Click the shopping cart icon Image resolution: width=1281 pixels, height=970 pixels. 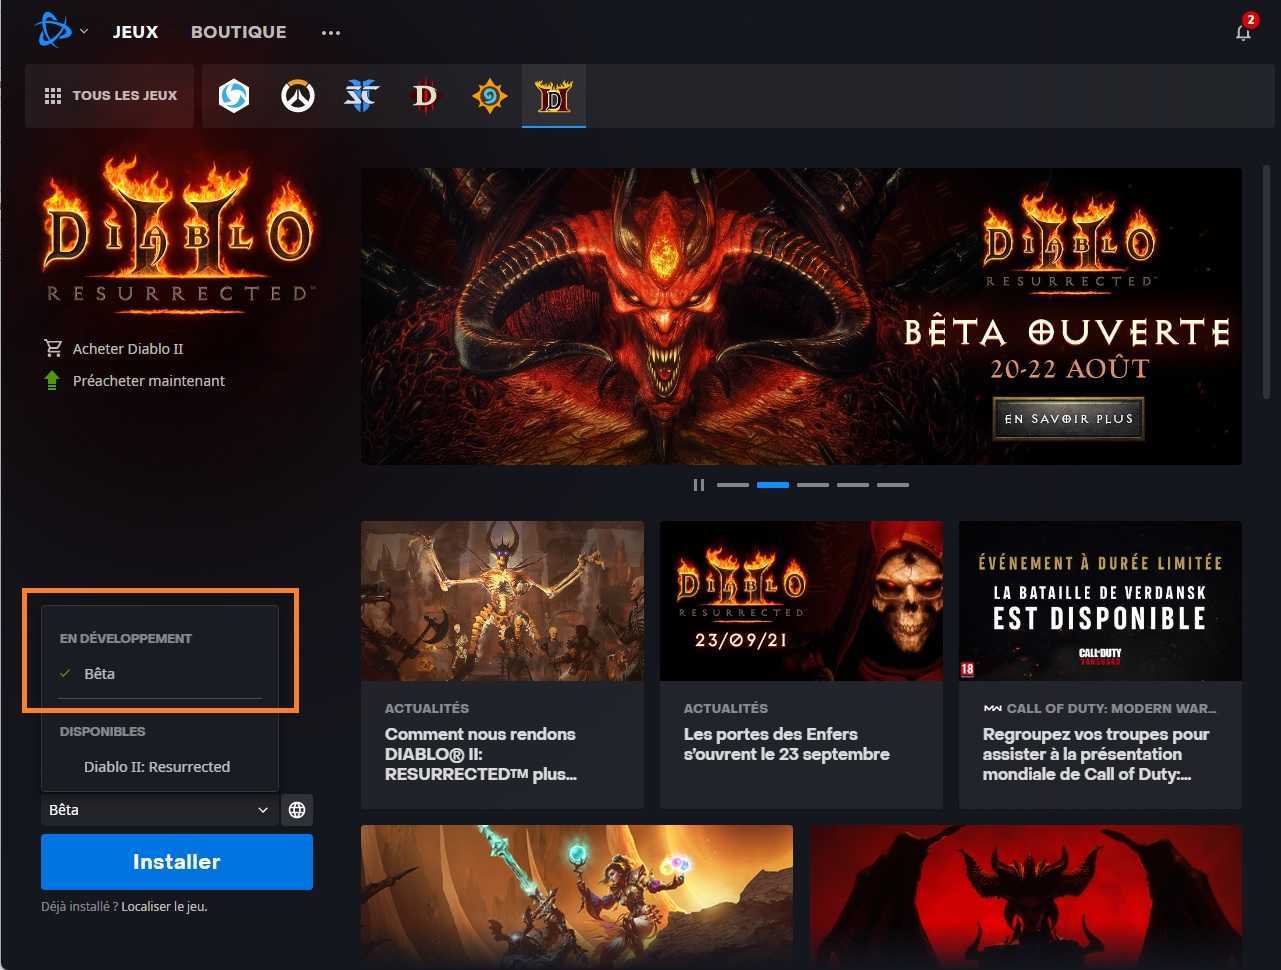click(53, 348)
